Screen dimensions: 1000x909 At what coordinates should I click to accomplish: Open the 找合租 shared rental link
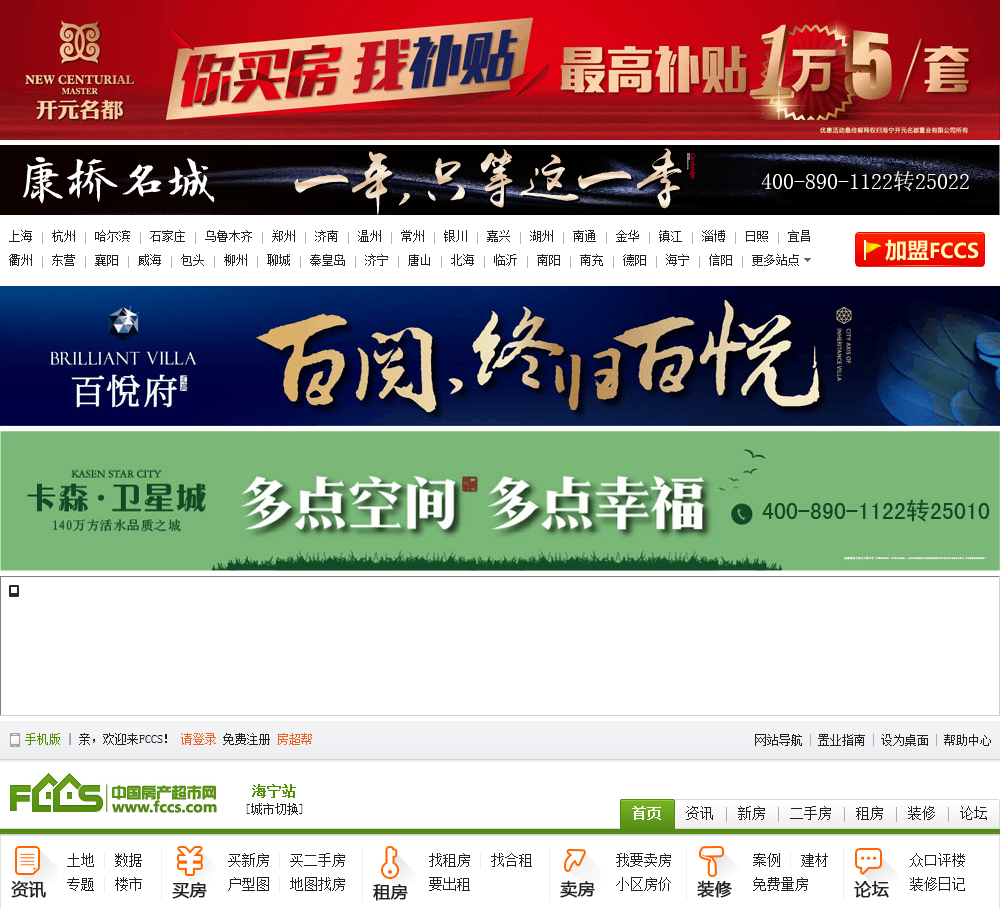pos(511,861)
